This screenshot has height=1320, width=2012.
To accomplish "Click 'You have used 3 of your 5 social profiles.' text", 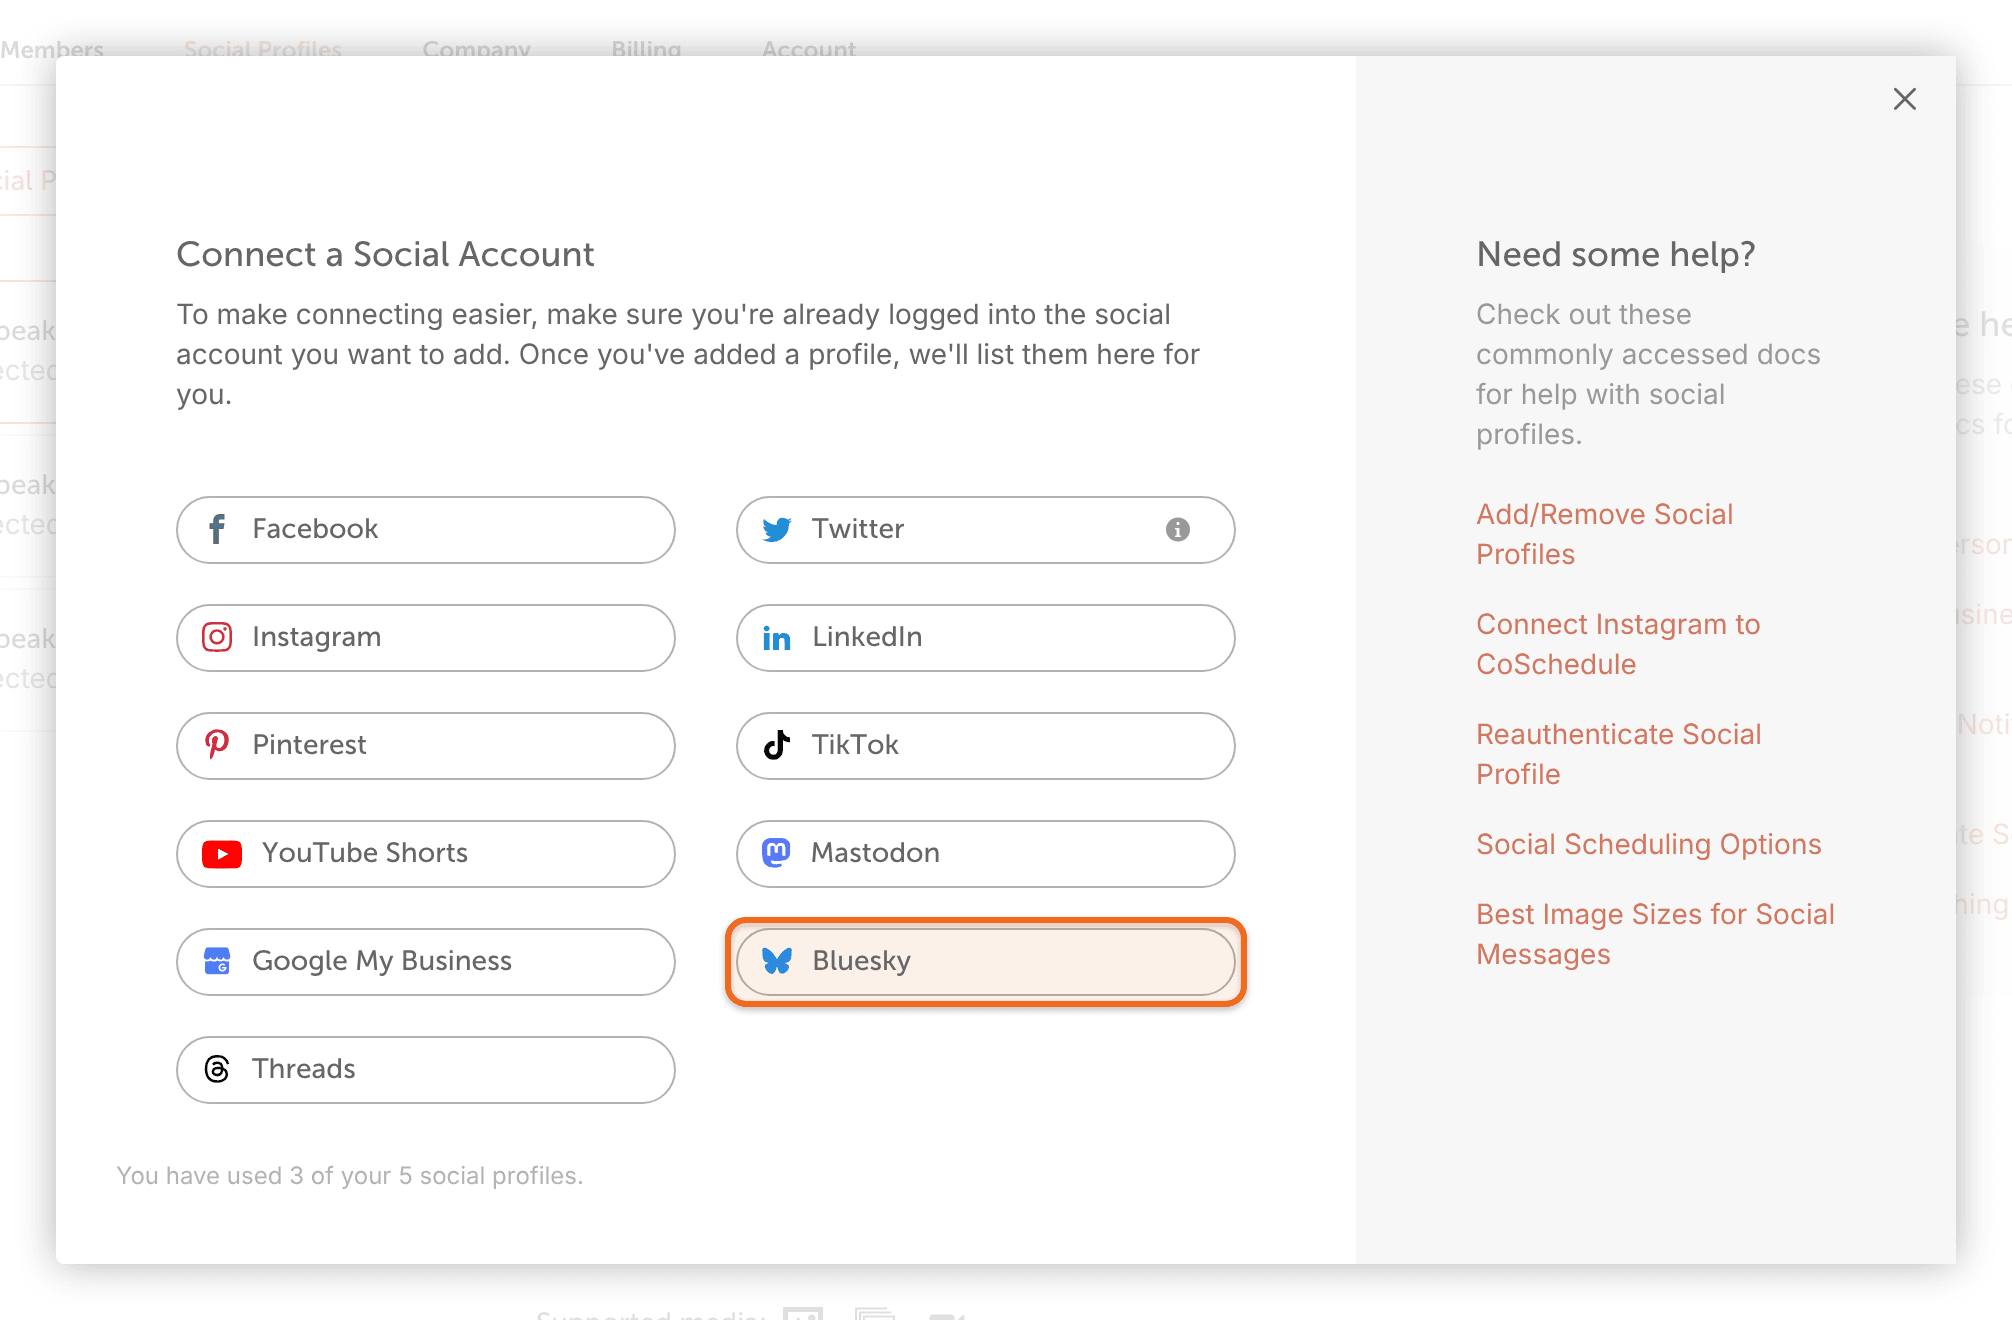I will tap(350, 1176).
